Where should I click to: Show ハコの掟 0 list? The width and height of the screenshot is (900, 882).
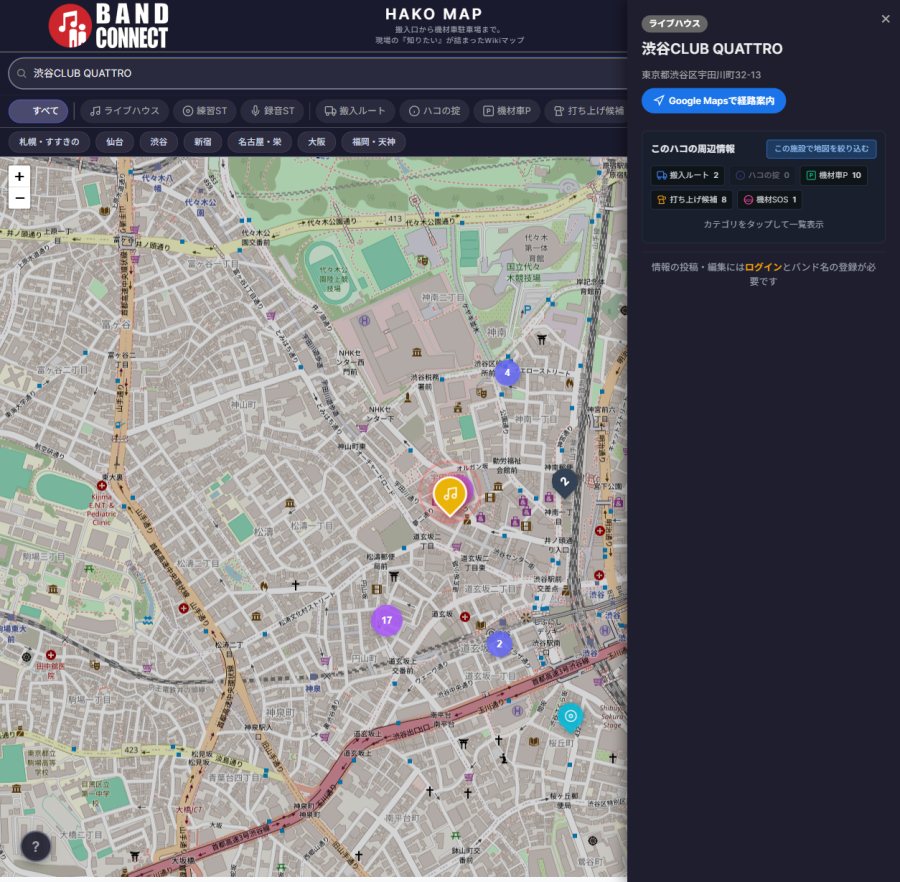point(763,176)
